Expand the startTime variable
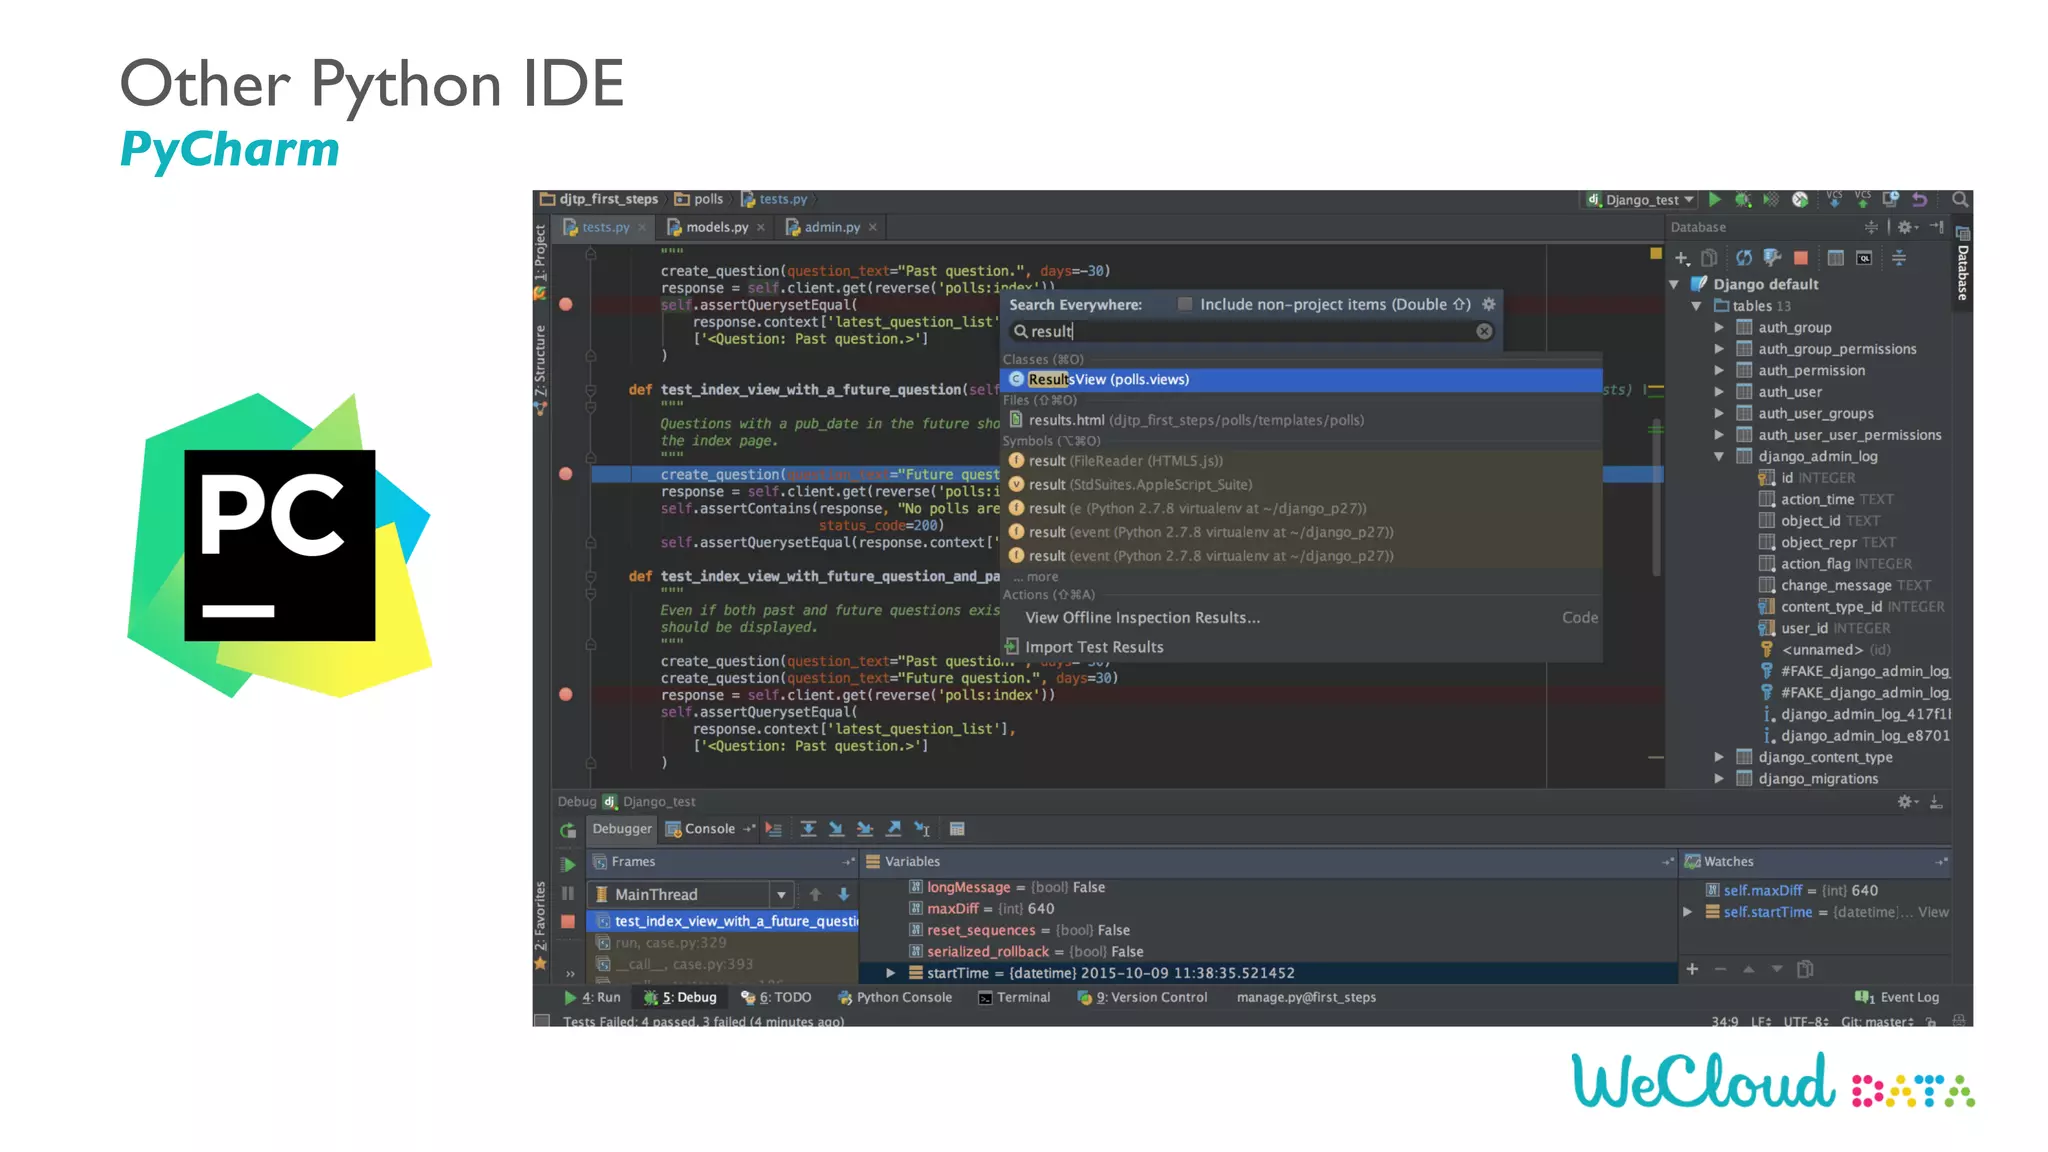The width and height of the screenshot is (2048, 1152). click(890, 973)
